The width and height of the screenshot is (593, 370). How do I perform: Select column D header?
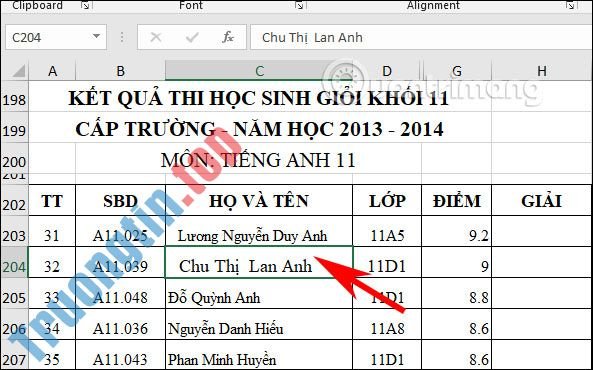point(387,71)
